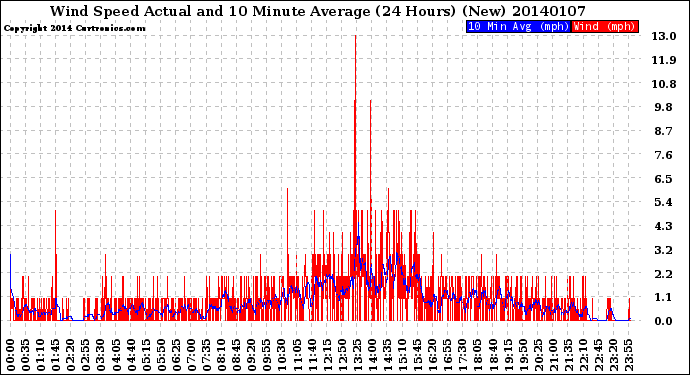
Task: Click the 09:55 time axis label
Action: click(x=267, y=355)
